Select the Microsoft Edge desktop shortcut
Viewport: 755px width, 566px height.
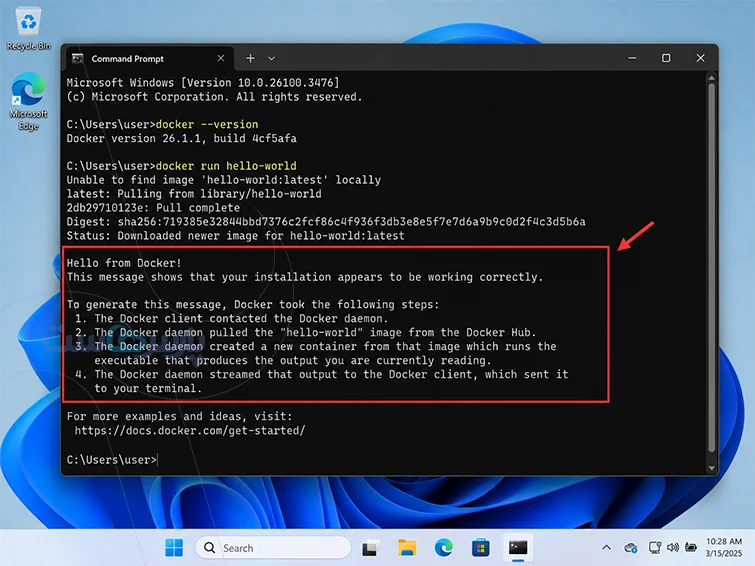tap(28, 102)
